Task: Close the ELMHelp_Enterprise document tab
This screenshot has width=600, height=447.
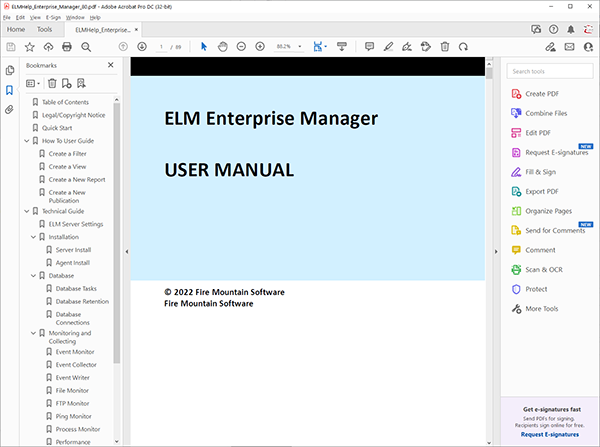Action: click(x=136, y=29)
